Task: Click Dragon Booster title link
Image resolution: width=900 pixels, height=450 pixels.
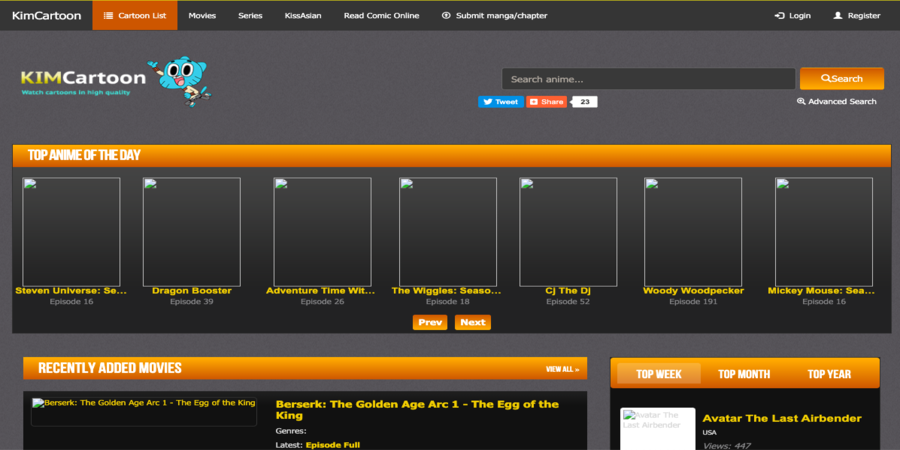Action: [x=192, y=291]
